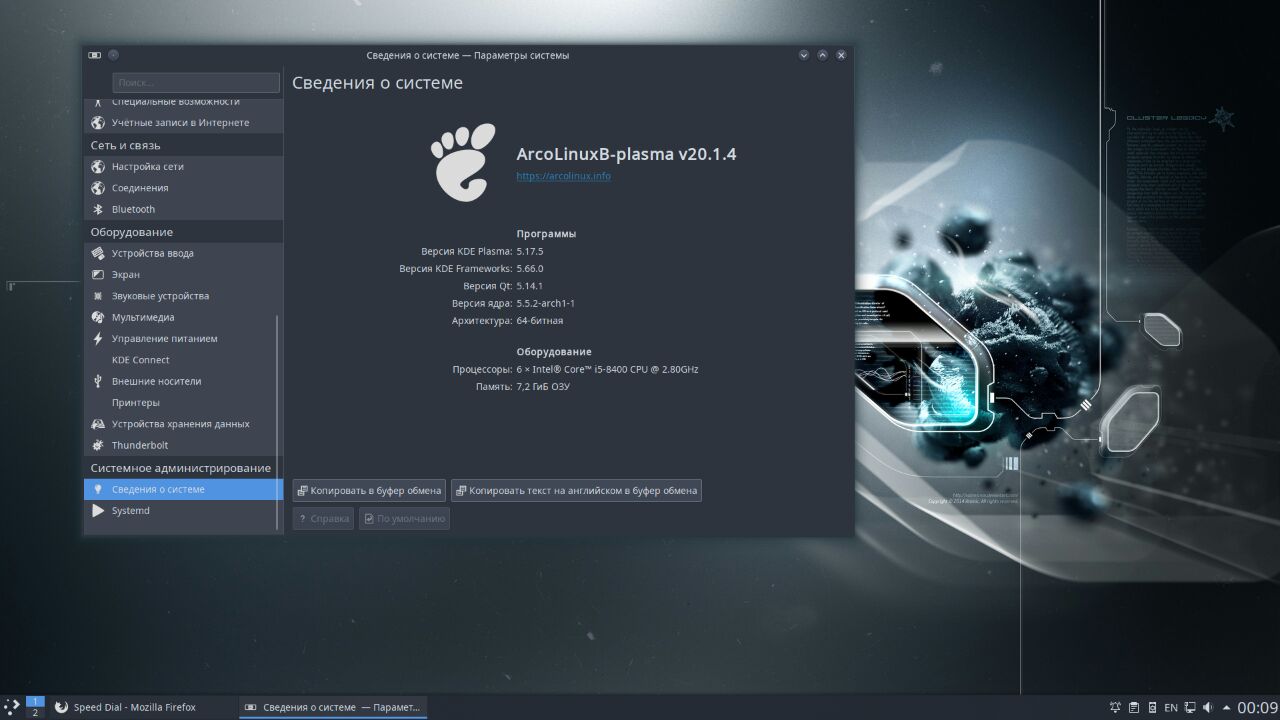Open the arcolinux.info link
The height and width of the screenshot is (720, 1280).
coord(563,176)
